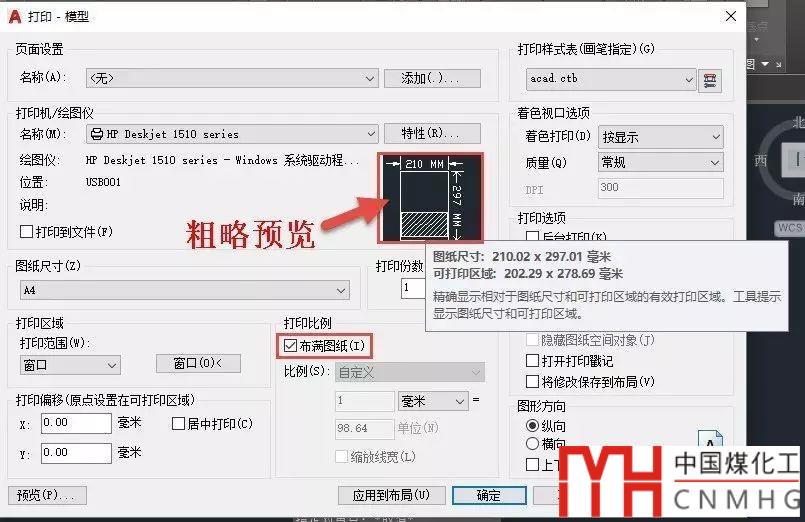Viewport: 805px width, 522px height.
Task: Open the plot range Window dropdown
Action: pyautogui.click(x=70, y=365)
